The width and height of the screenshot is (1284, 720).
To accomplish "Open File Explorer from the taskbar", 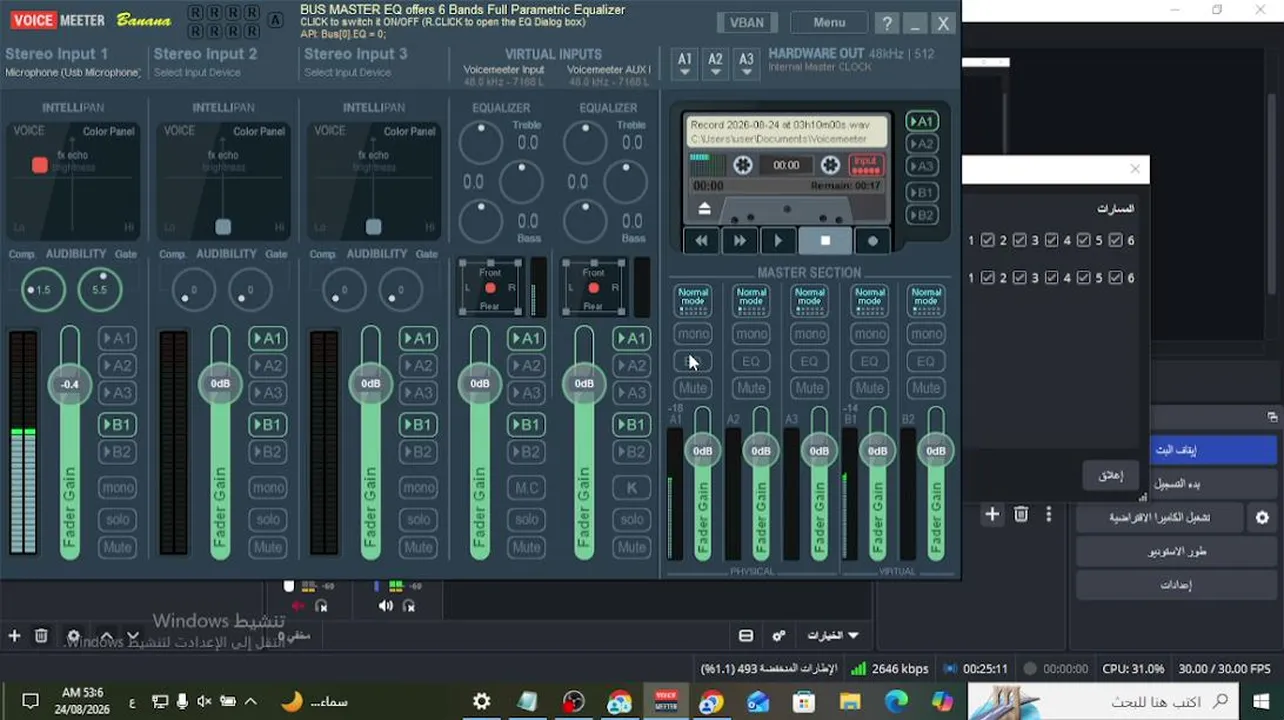I will [850, 702].
